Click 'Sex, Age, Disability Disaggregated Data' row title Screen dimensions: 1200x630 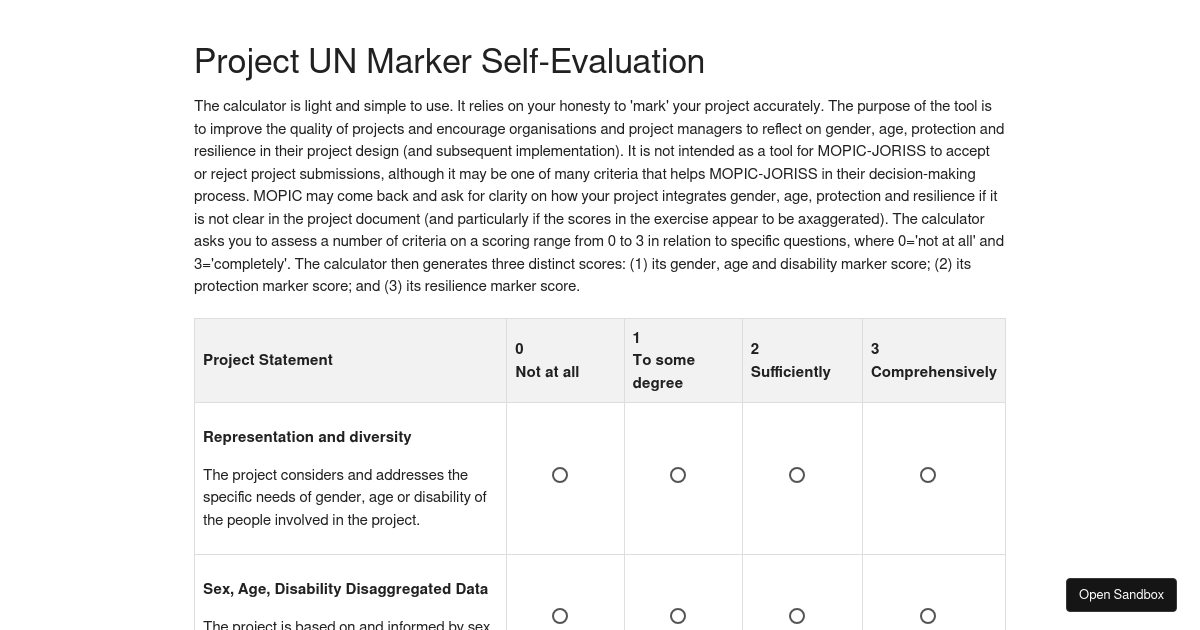(345, 589)
